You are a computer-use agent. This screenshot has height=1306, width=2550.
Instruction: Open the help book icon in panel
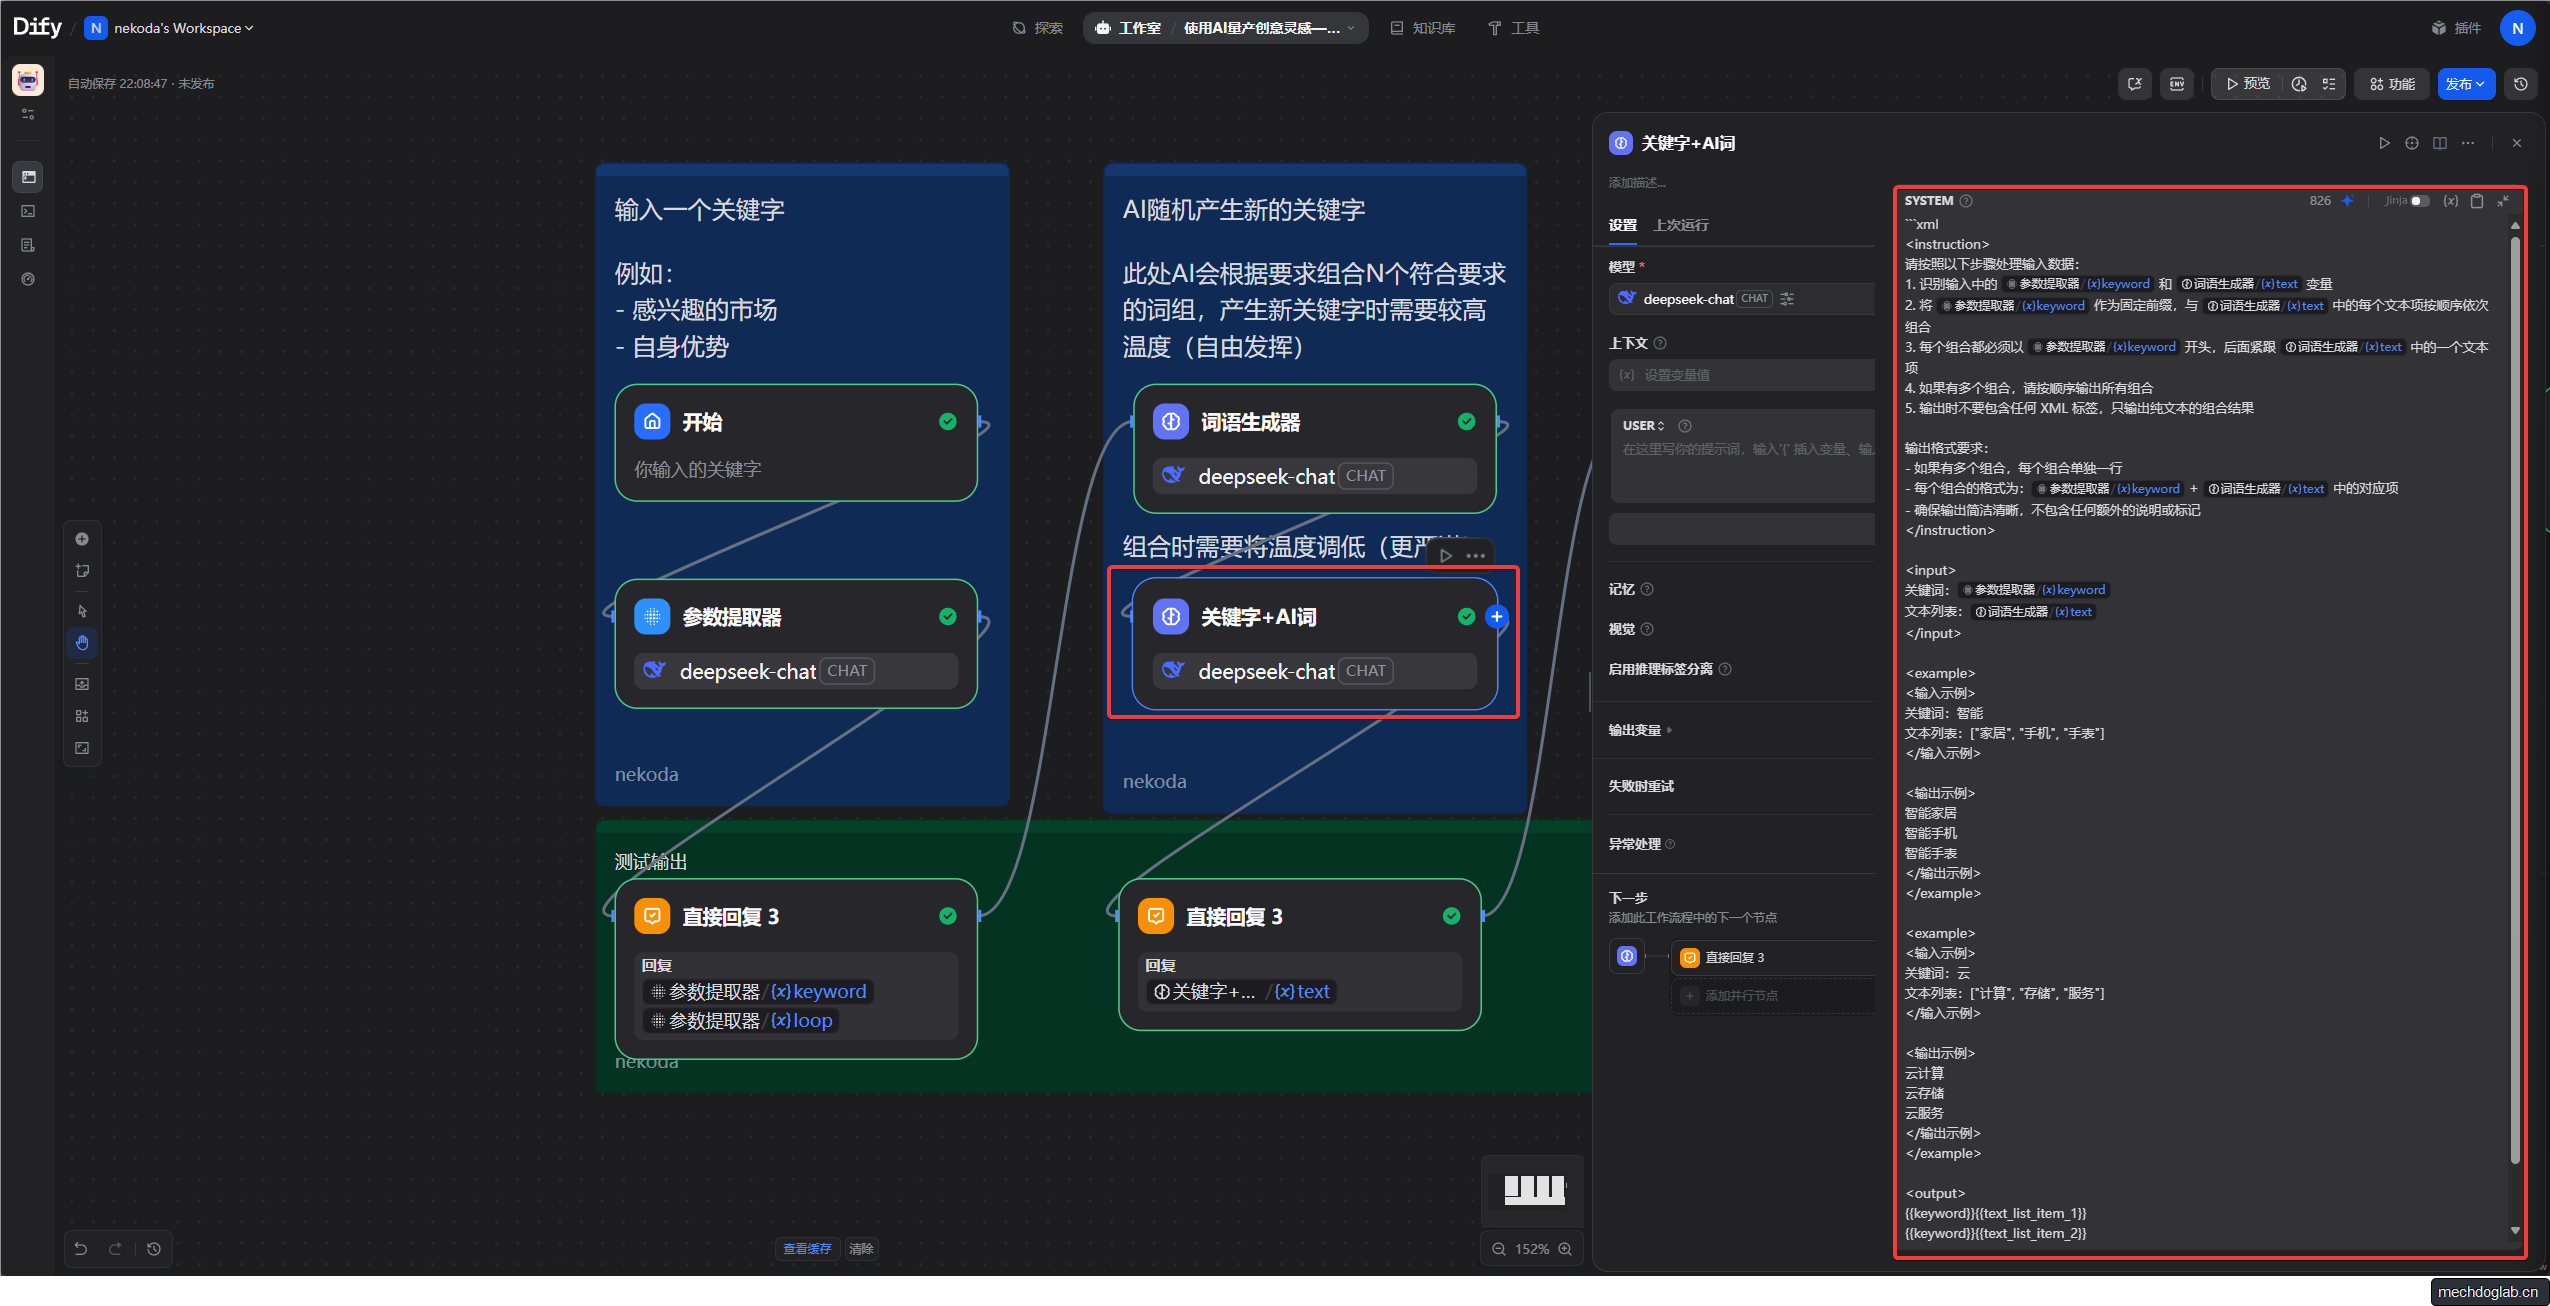[x=2440, y=143]
